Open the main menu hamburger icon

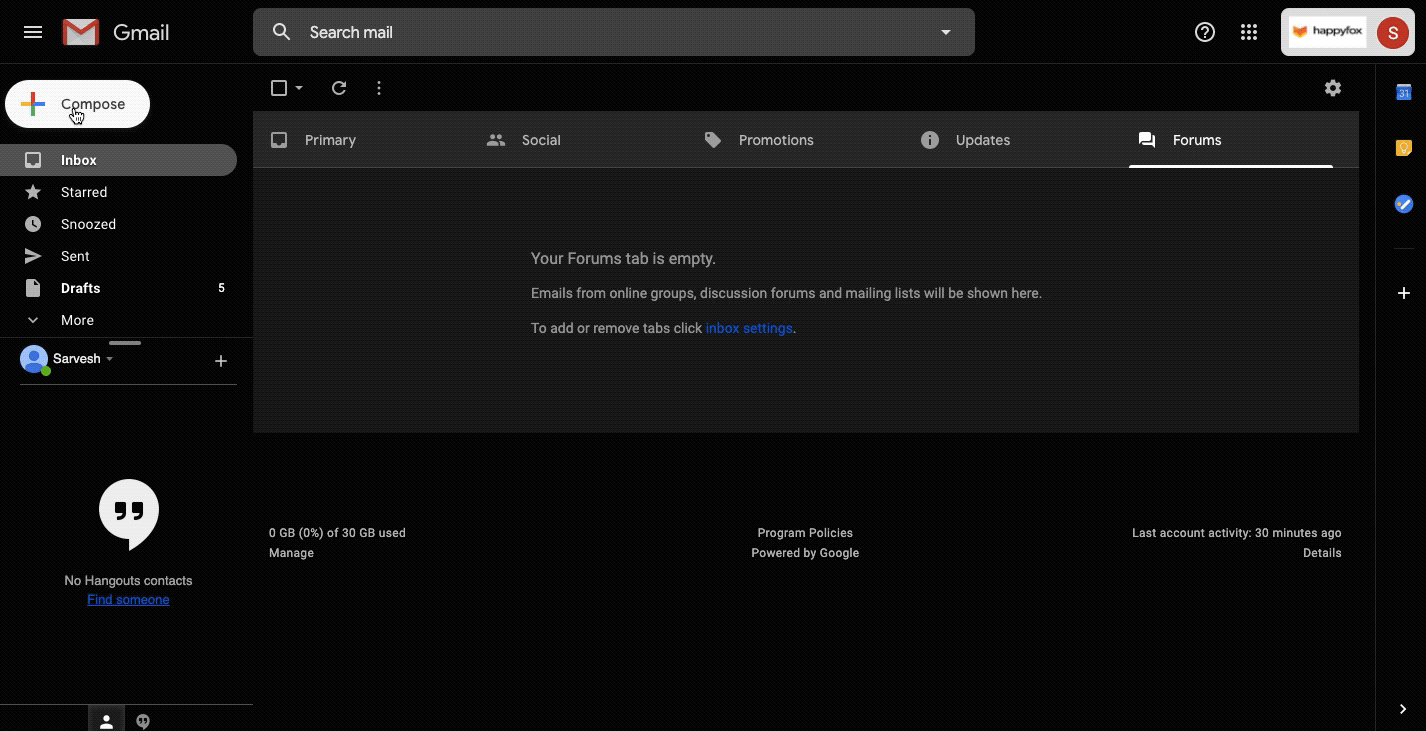(x=33, y=32)
